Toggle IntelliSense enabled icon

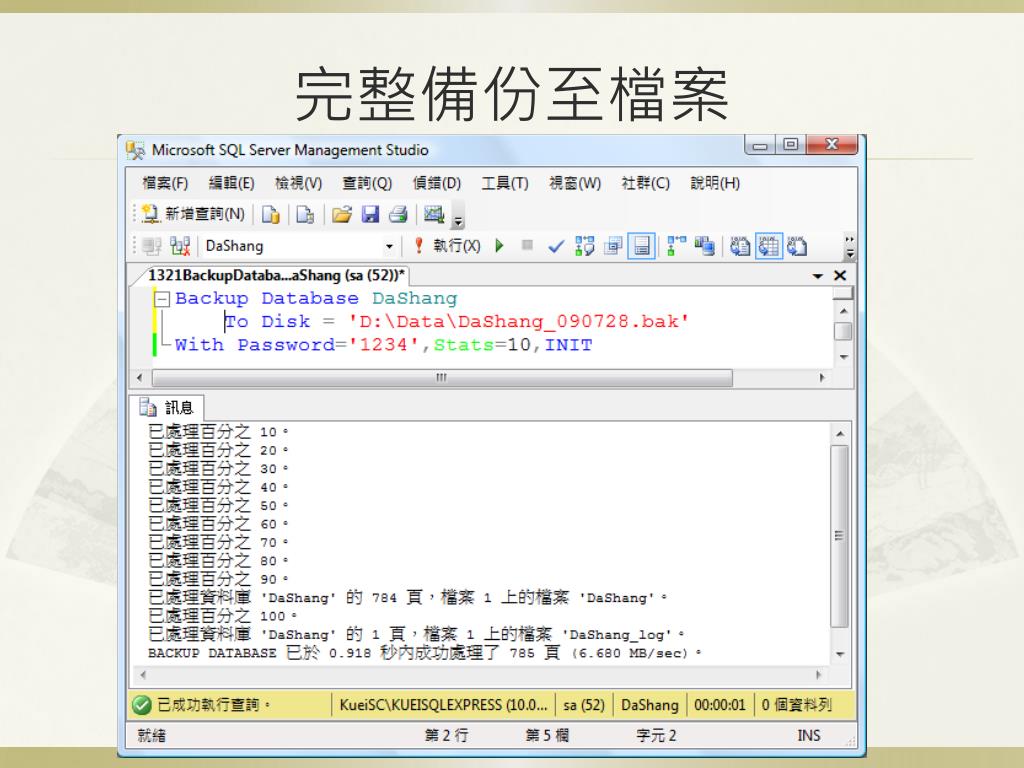[x=641, y=246]
